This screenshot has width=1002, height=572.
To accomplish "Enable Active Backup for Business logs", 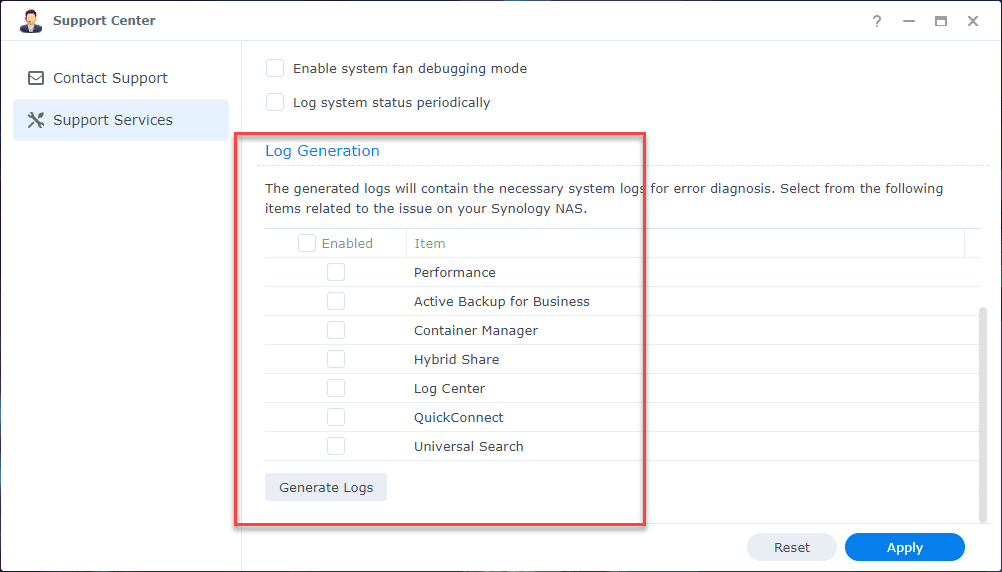I will 336,301.
